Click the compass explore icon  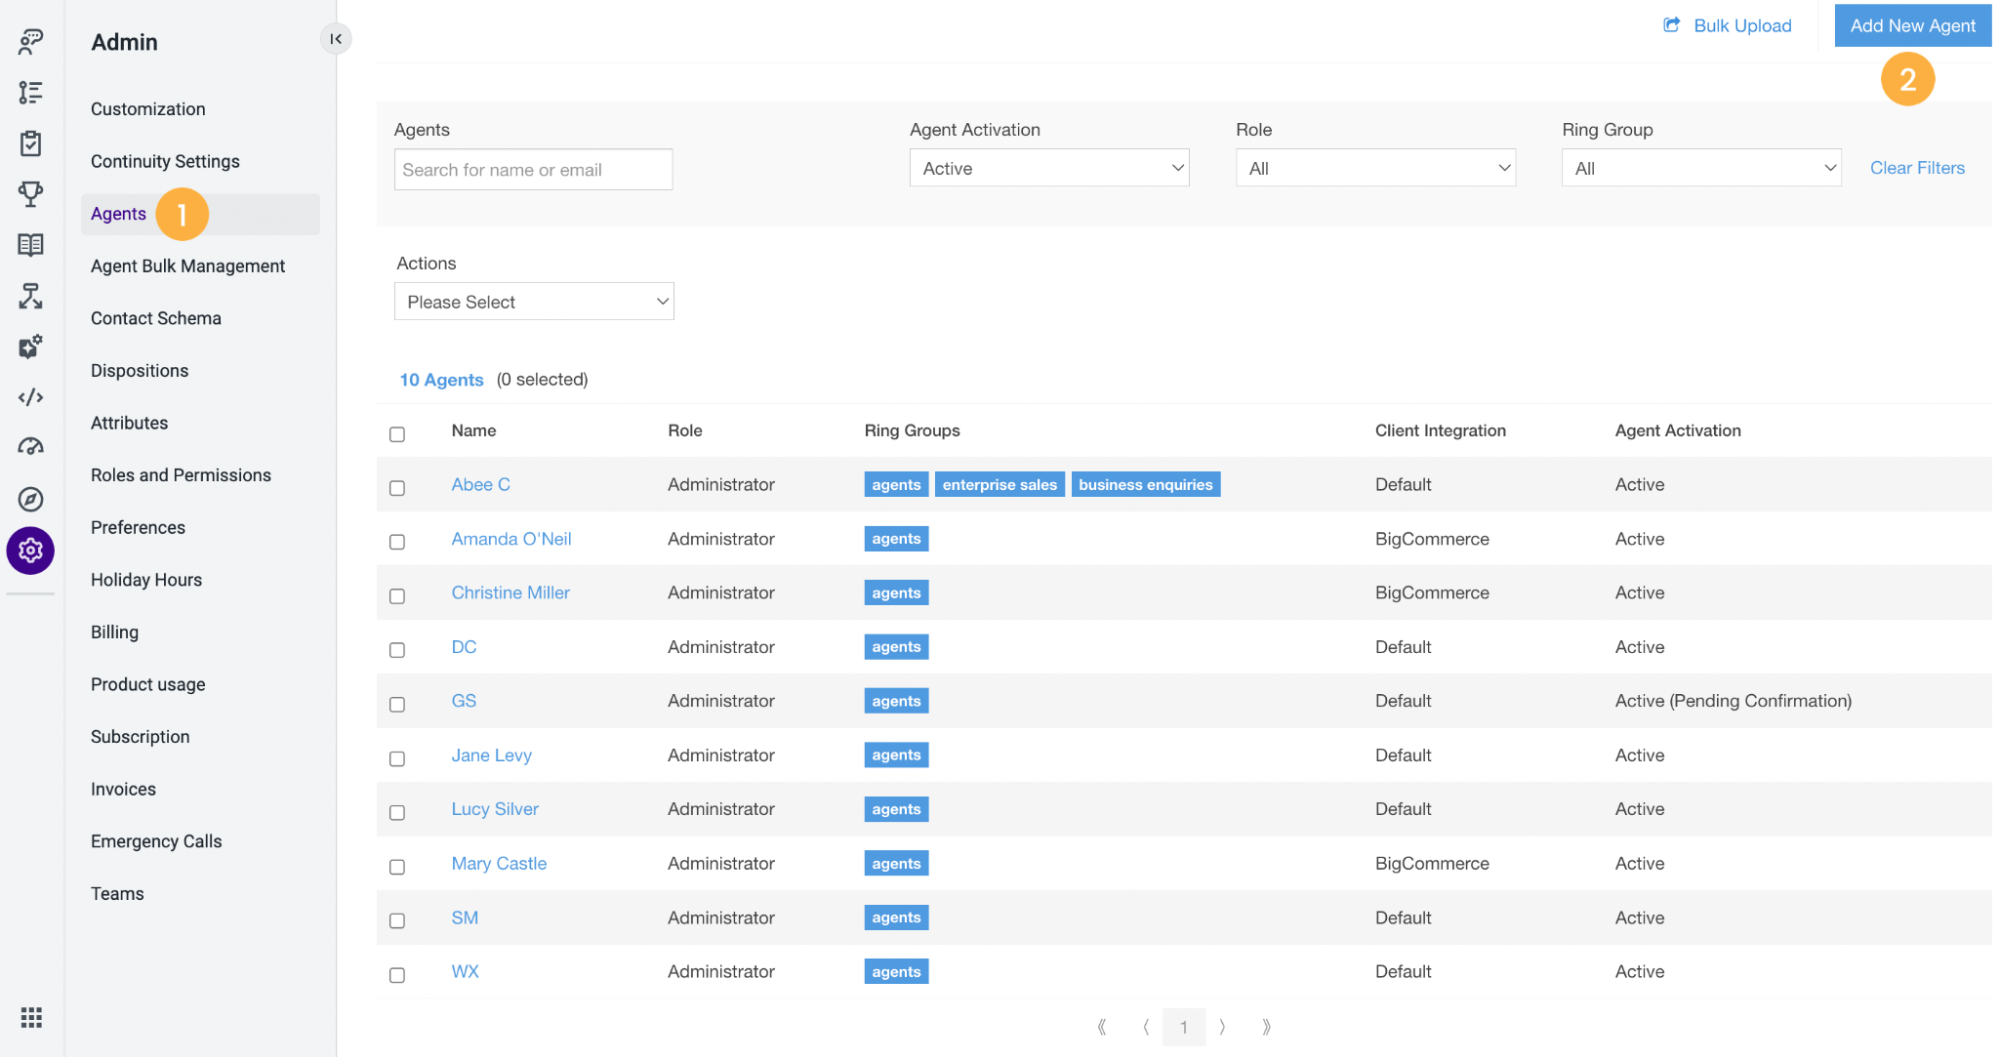(31, 499)
